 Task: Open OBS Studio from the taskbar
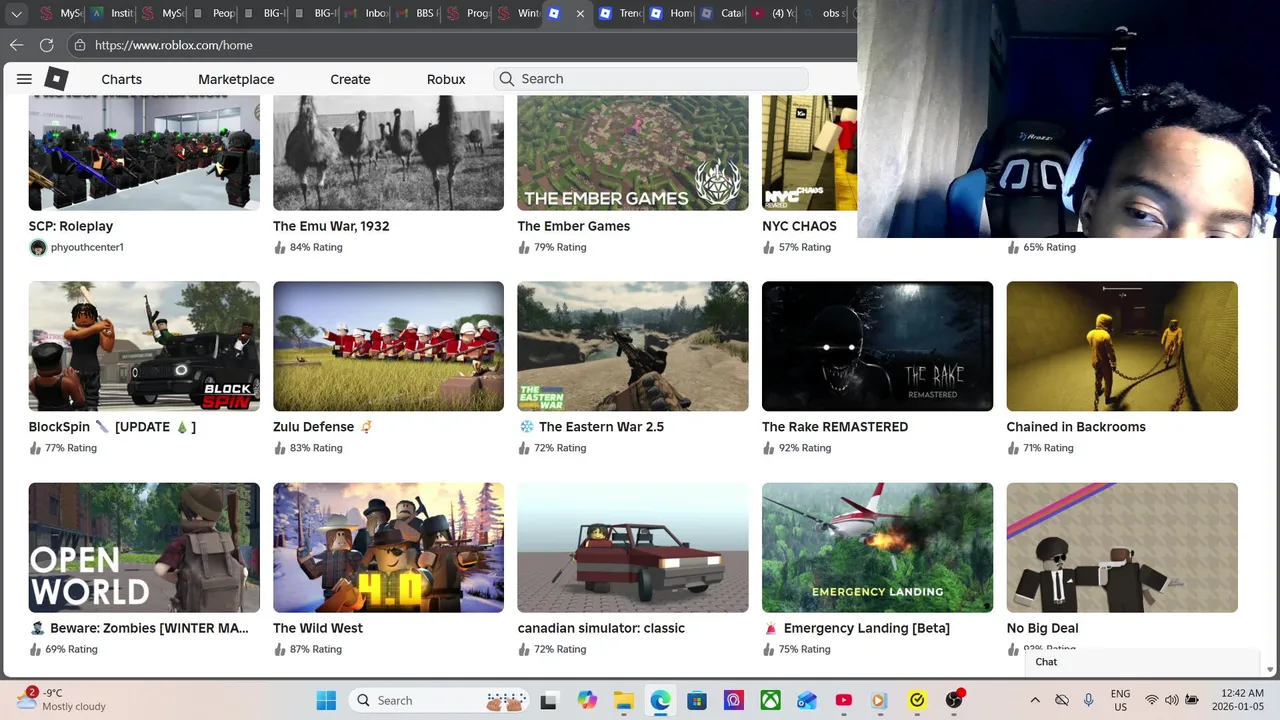coord(954,701)
